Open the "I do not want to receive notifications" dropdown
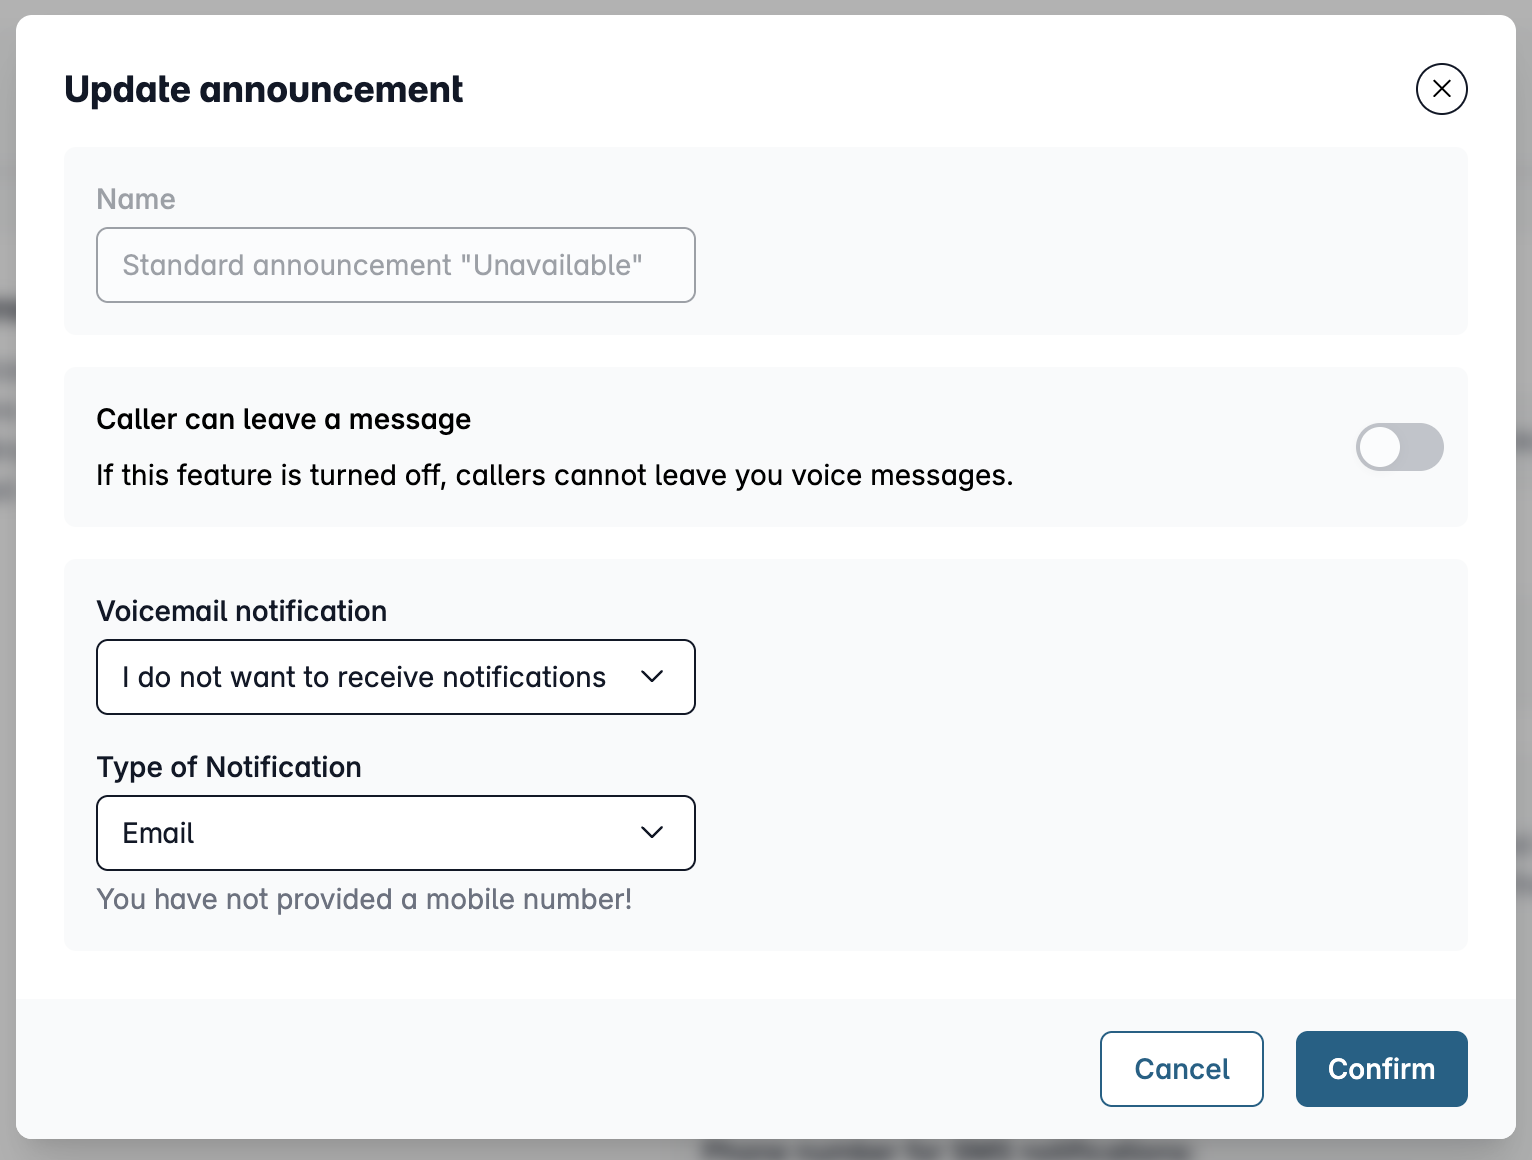Viewport: 1532px width, 1160px height. (396, 677)
